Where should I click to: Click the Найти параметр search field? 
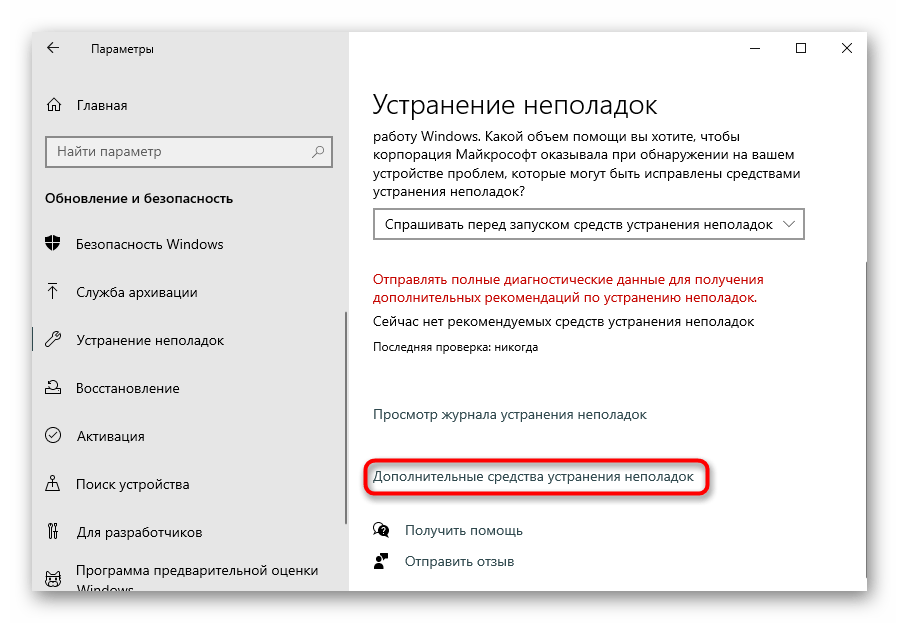coord(189,152)
